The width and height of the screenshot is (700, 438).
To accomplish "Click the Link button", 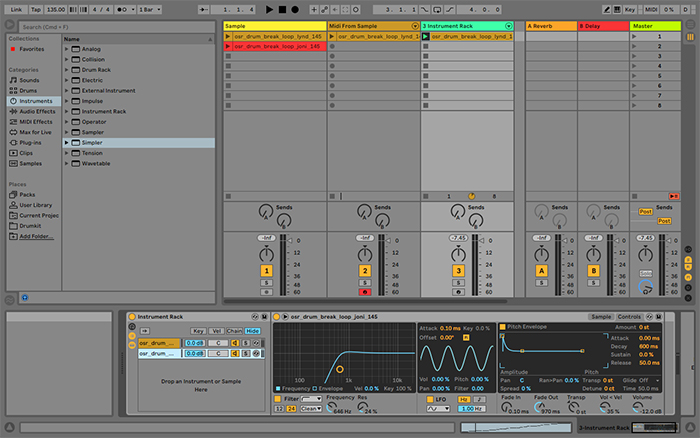I will pos(16,9).
